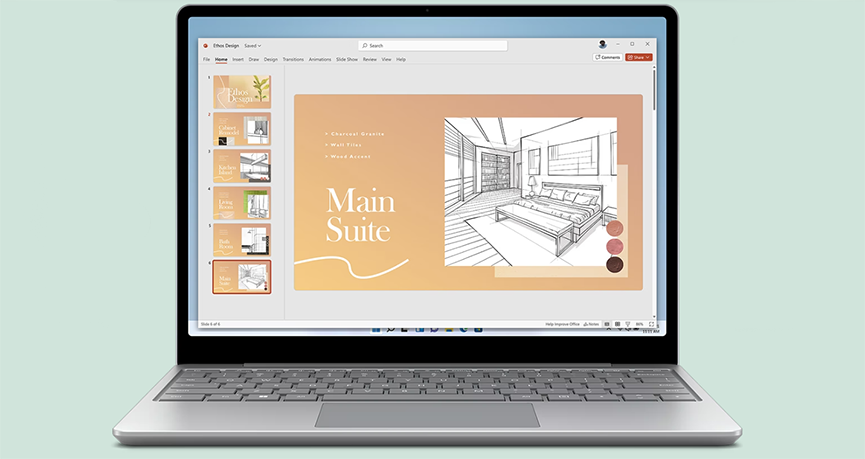Switch to Normal view in status bar
Viewport: 865px width, 459px height.
pyautogui.click(x=609, y=324)
